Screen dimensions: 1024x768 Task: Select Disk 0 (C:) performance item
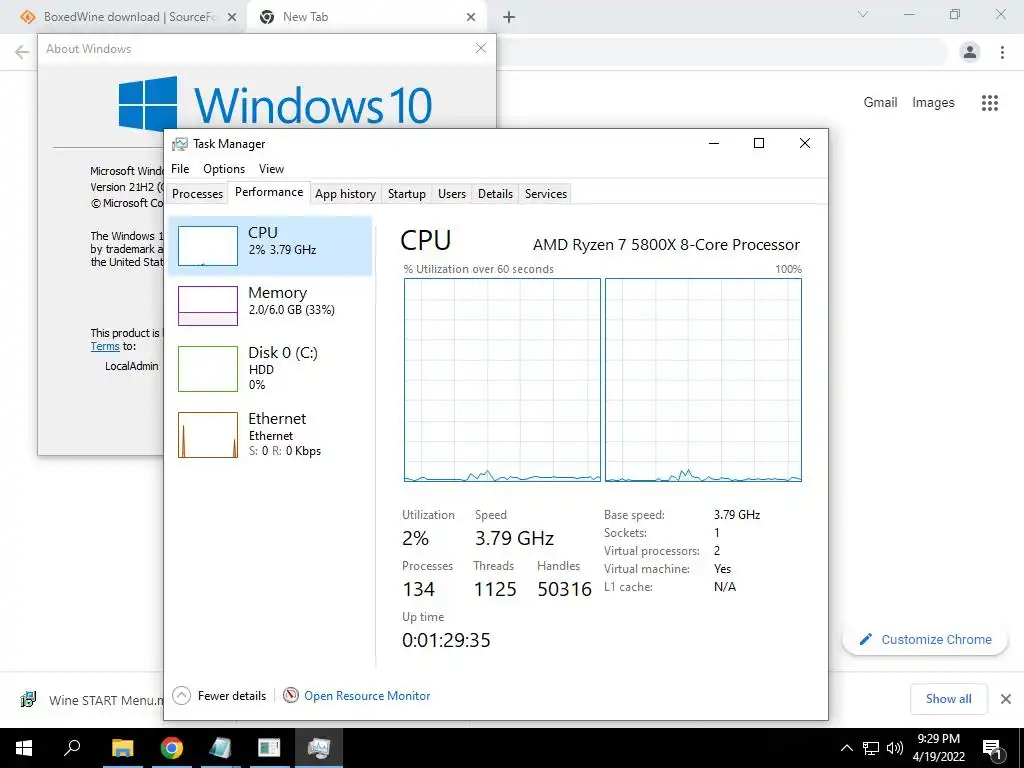tap(270, 369)
